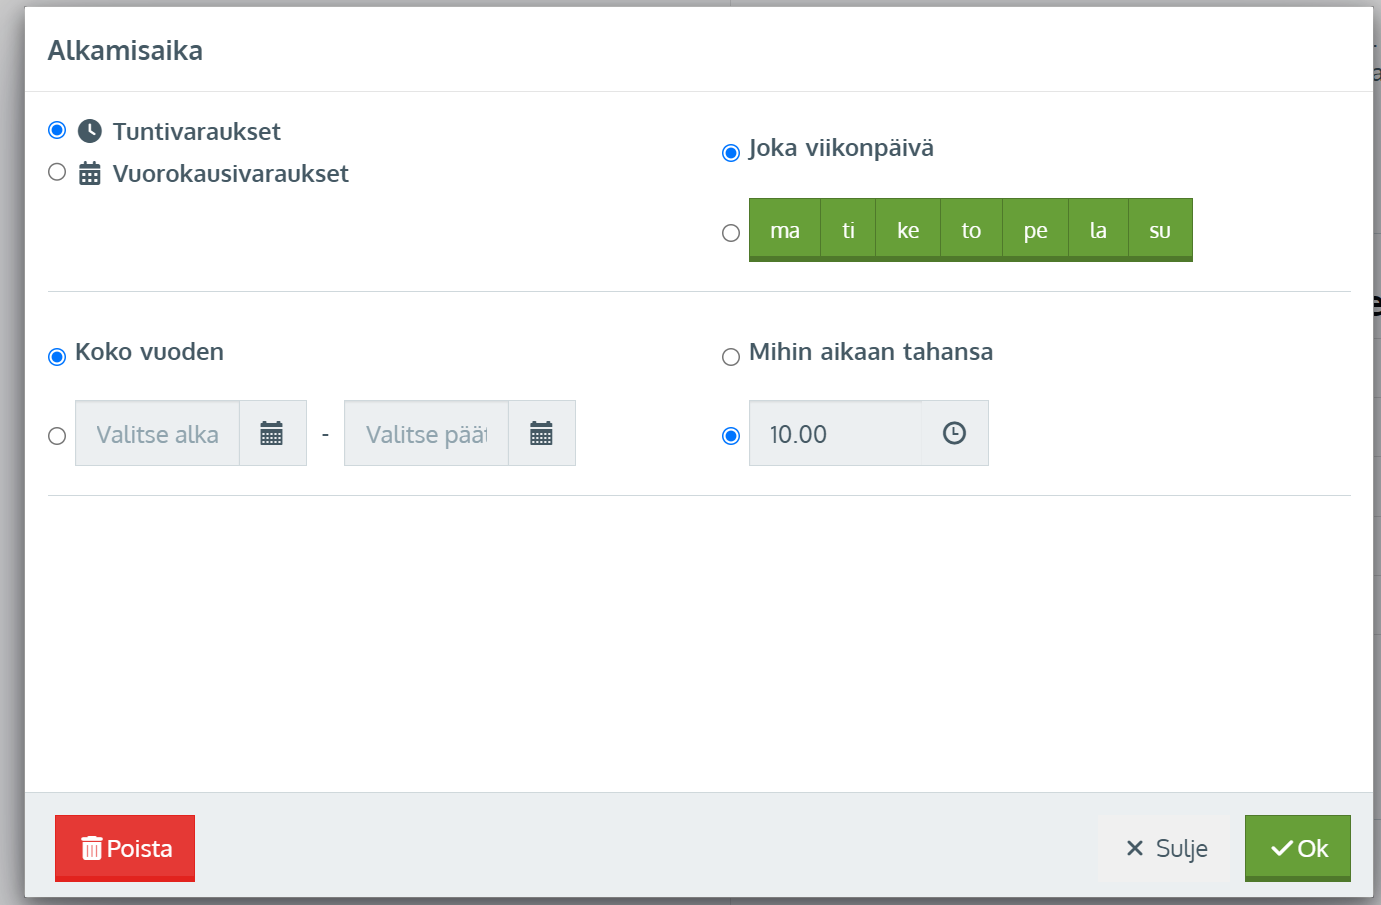Click the start date input field

click(x=157, y=434)
